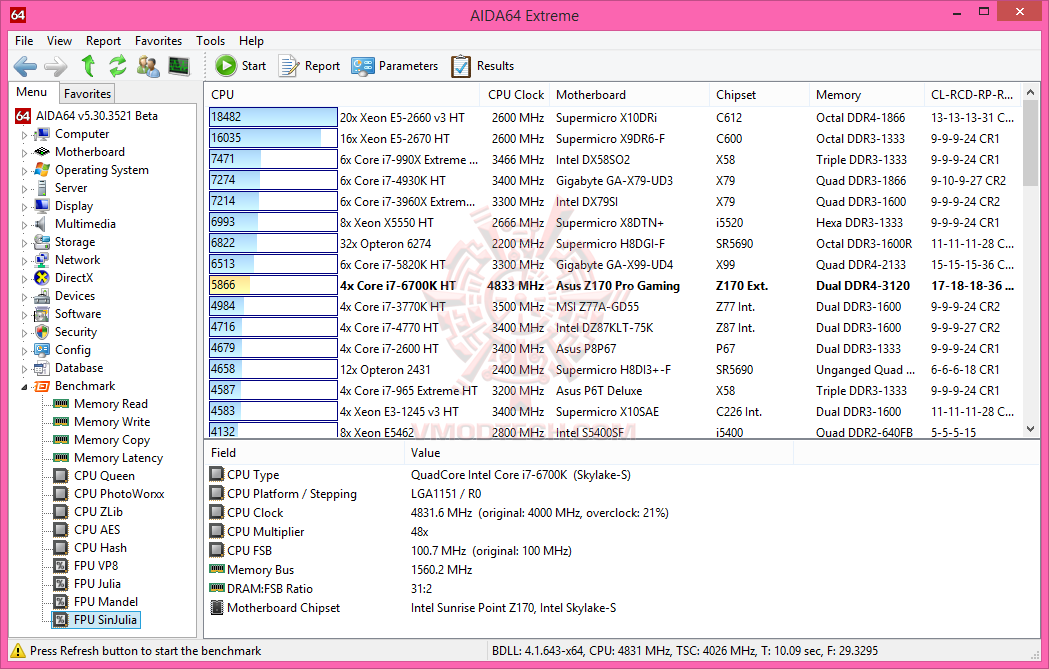Open benchmark Parameters

395,66
